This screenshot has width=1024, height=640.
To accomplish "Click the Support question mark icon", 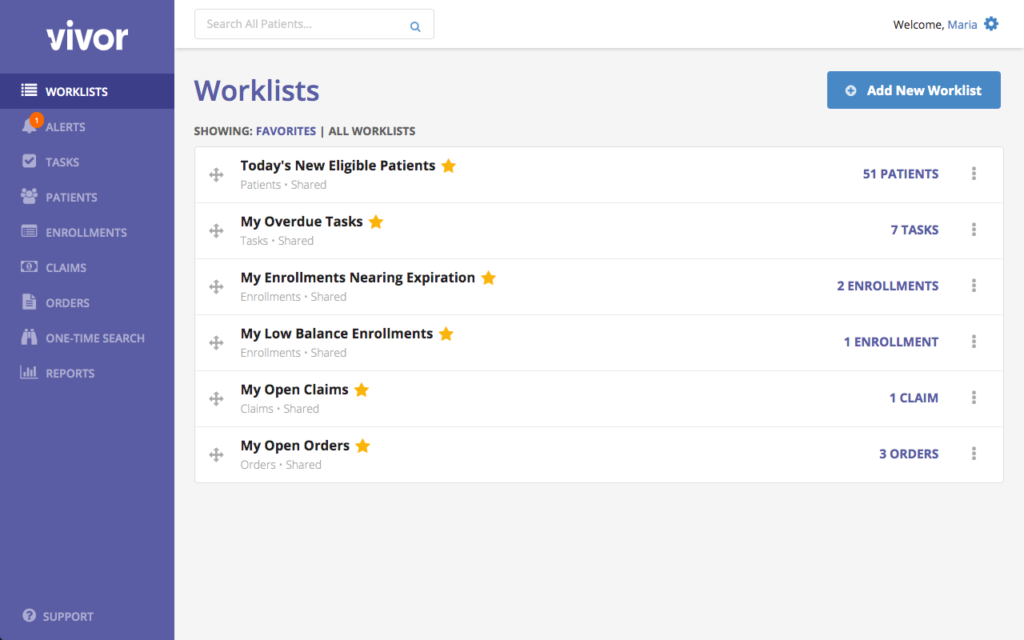I will (x=29, y=615).
